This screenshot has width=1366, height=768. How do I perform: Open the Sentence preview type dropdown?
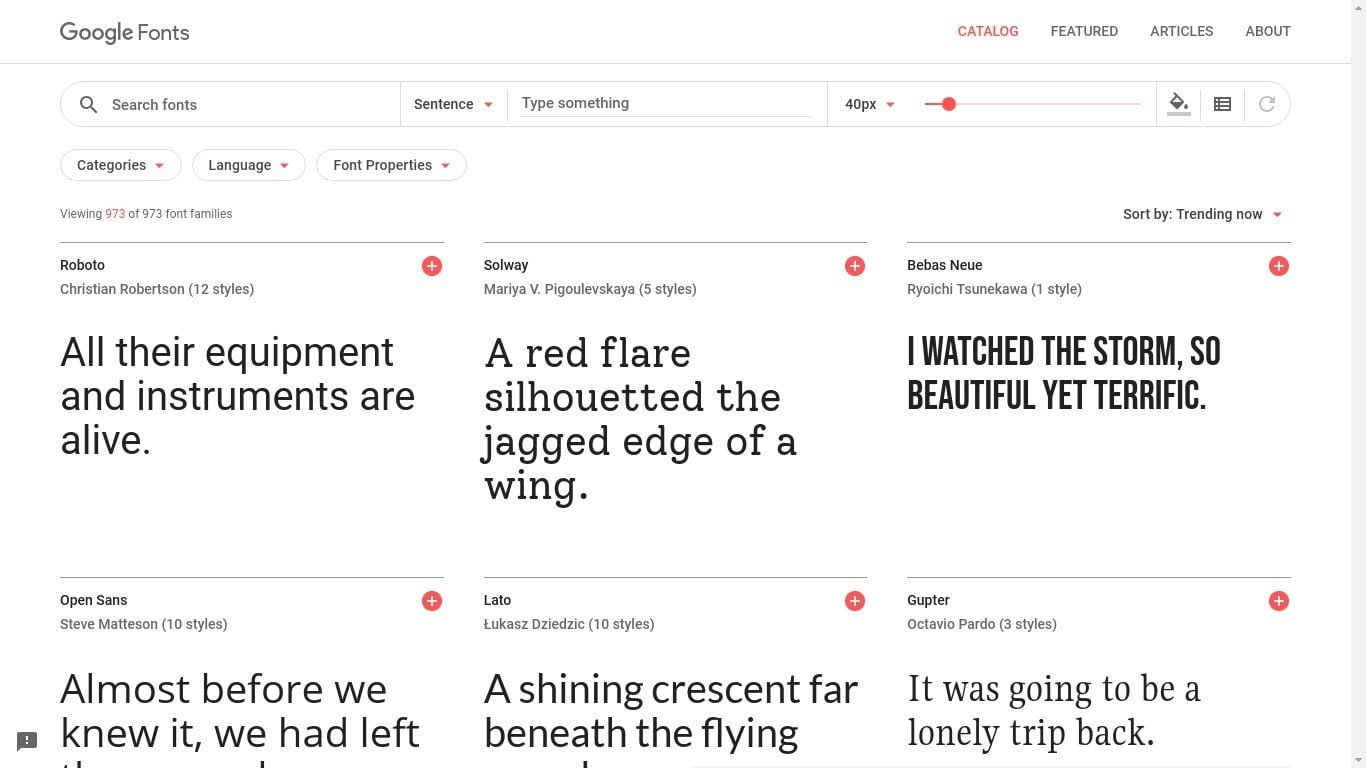click(453, 104)
